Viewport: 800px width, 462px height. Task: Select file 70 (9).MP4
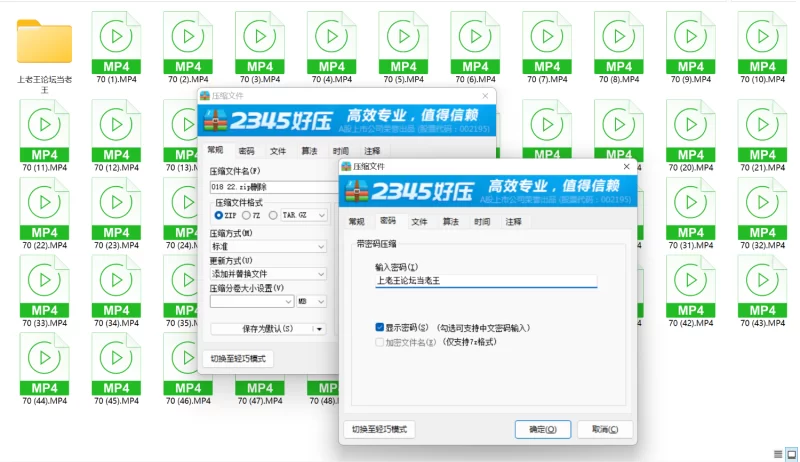pyautogui.click(x=691, y=47)
